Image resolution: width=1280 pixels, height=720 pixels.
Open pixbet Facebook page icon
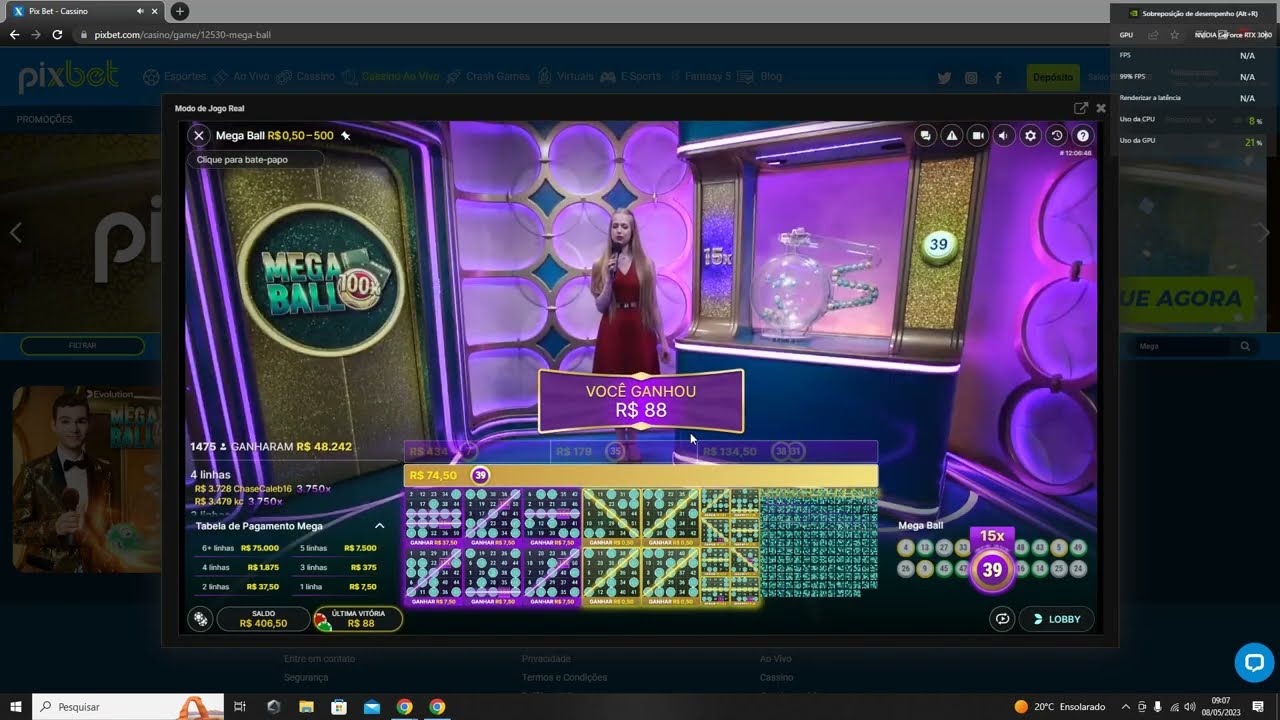998,77
